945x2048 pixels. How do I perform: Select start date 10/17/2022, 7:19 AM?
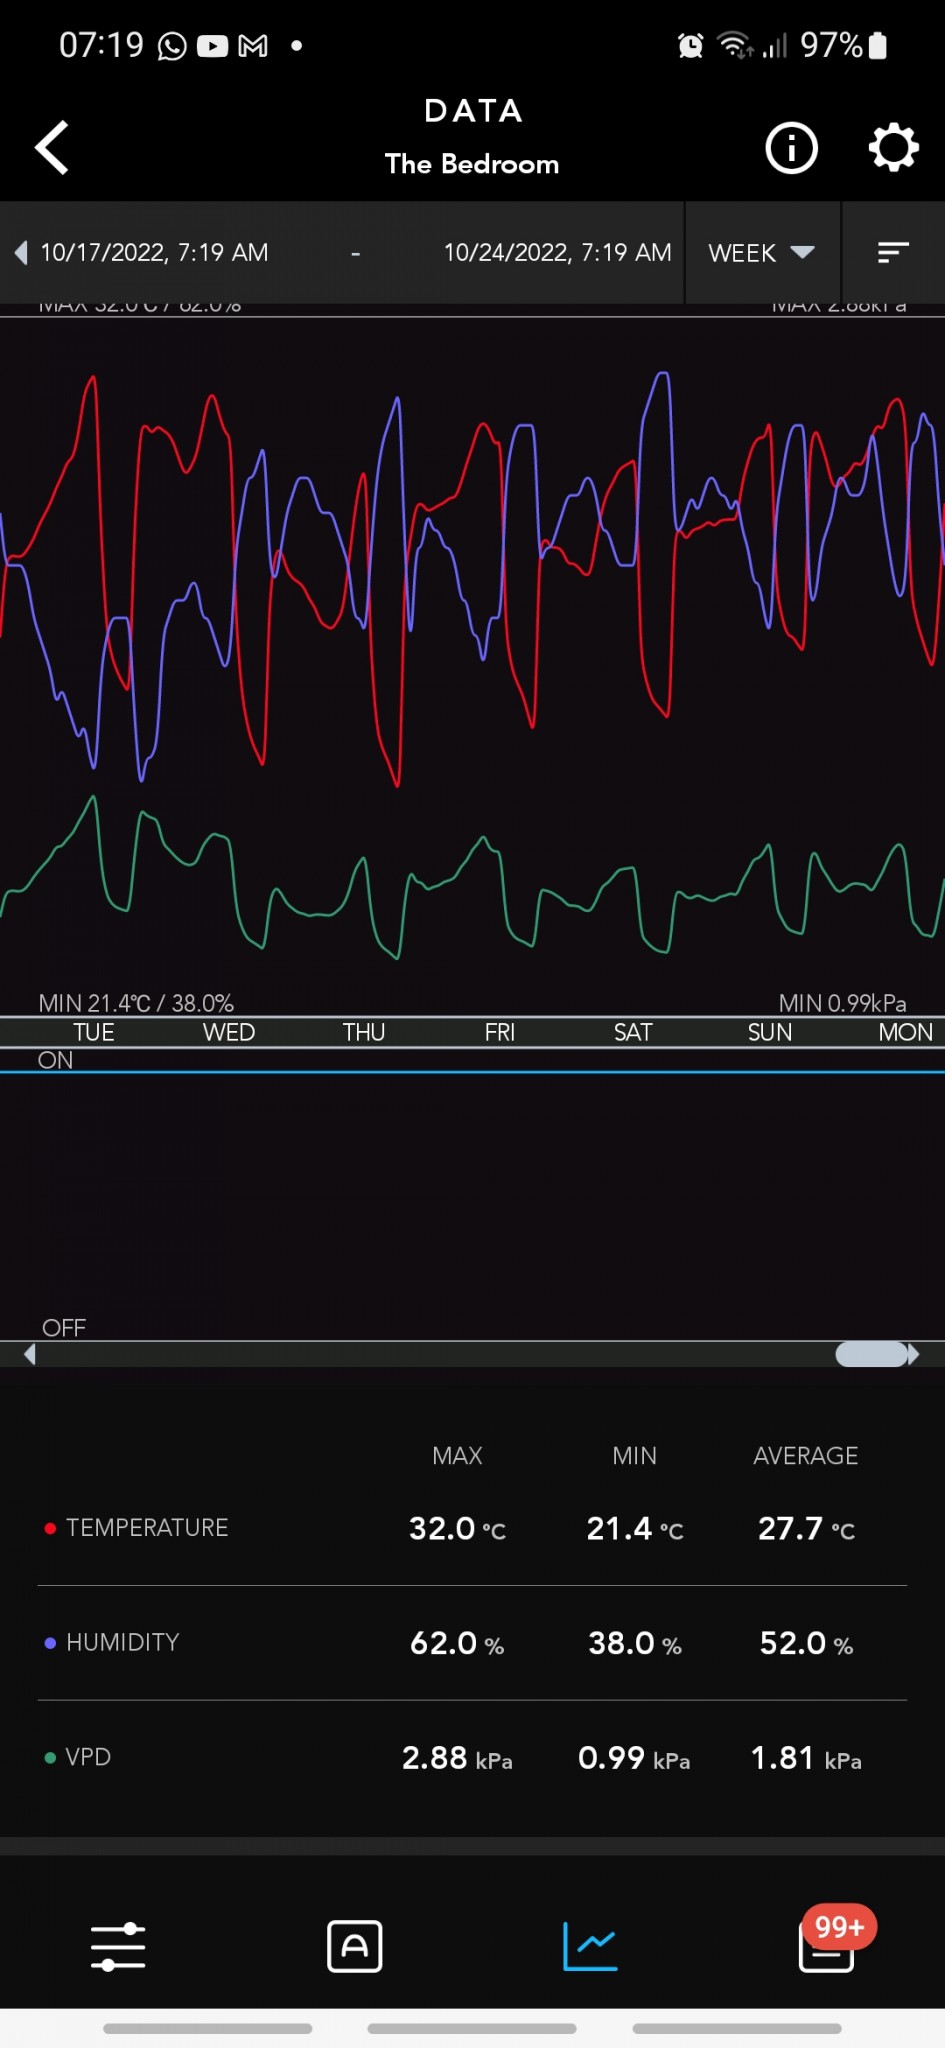154,253
